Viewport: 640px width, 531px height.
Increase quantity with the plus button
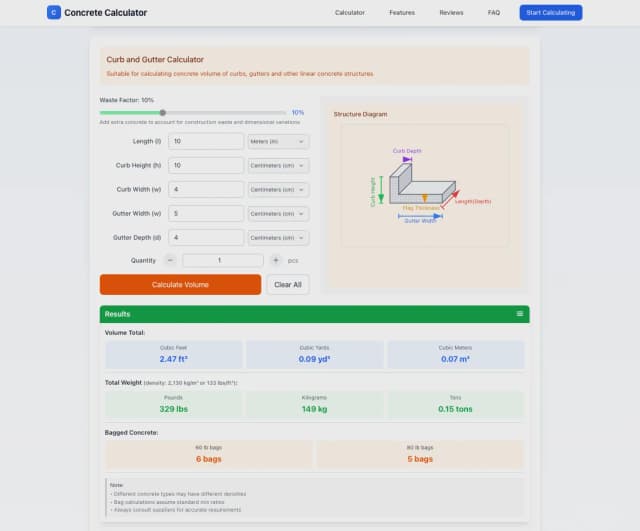(276, 260)
